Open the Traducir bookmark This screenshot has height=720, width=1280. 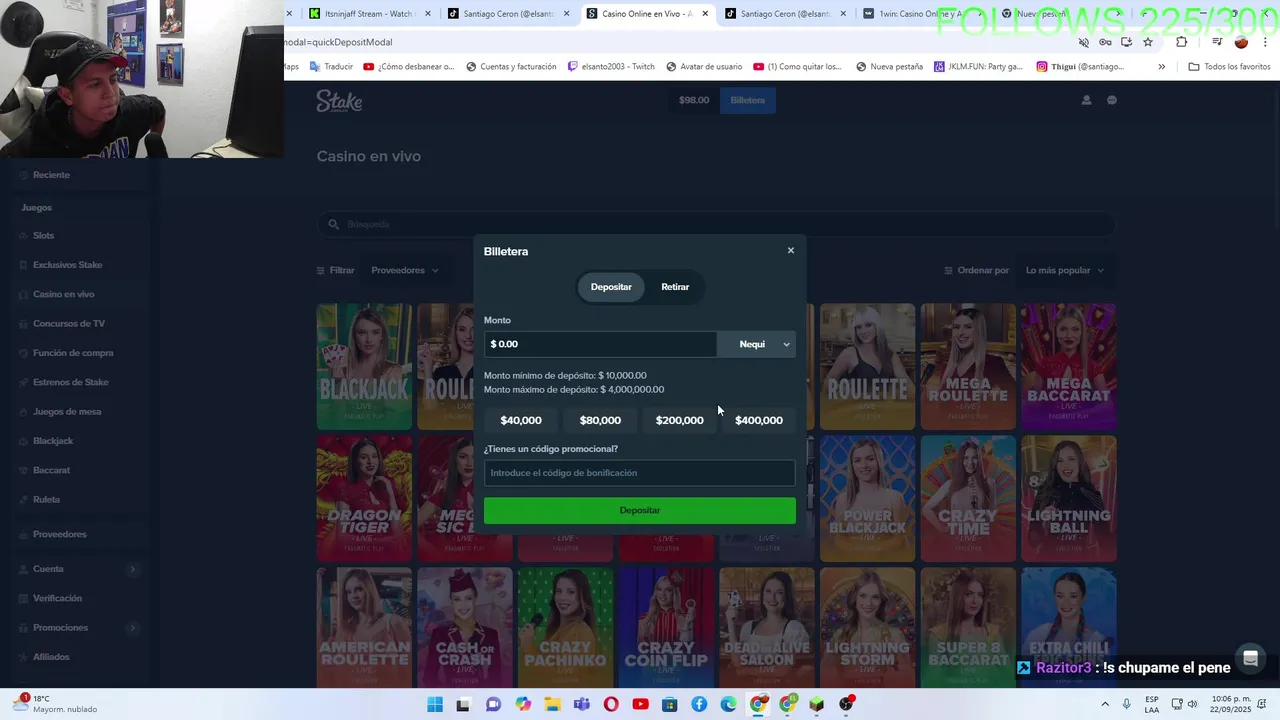(x=331, y=67)
